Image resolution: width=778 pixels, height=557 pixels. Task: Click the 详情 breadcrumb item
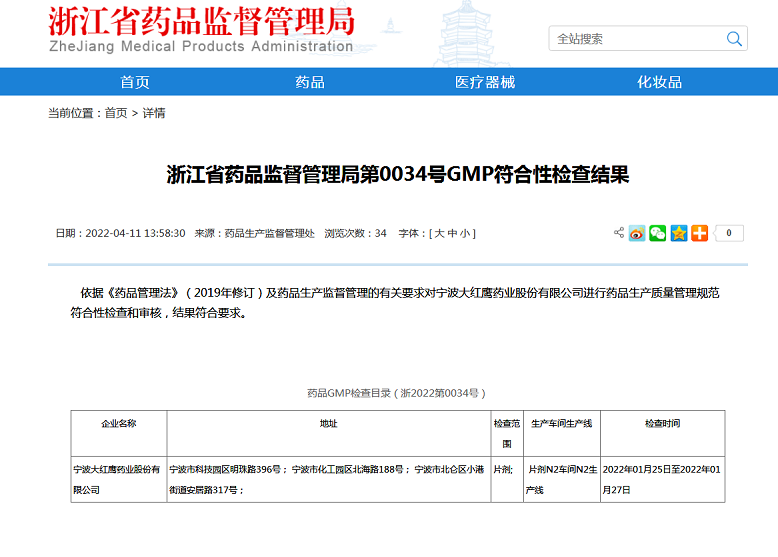(x=154, y=113)
